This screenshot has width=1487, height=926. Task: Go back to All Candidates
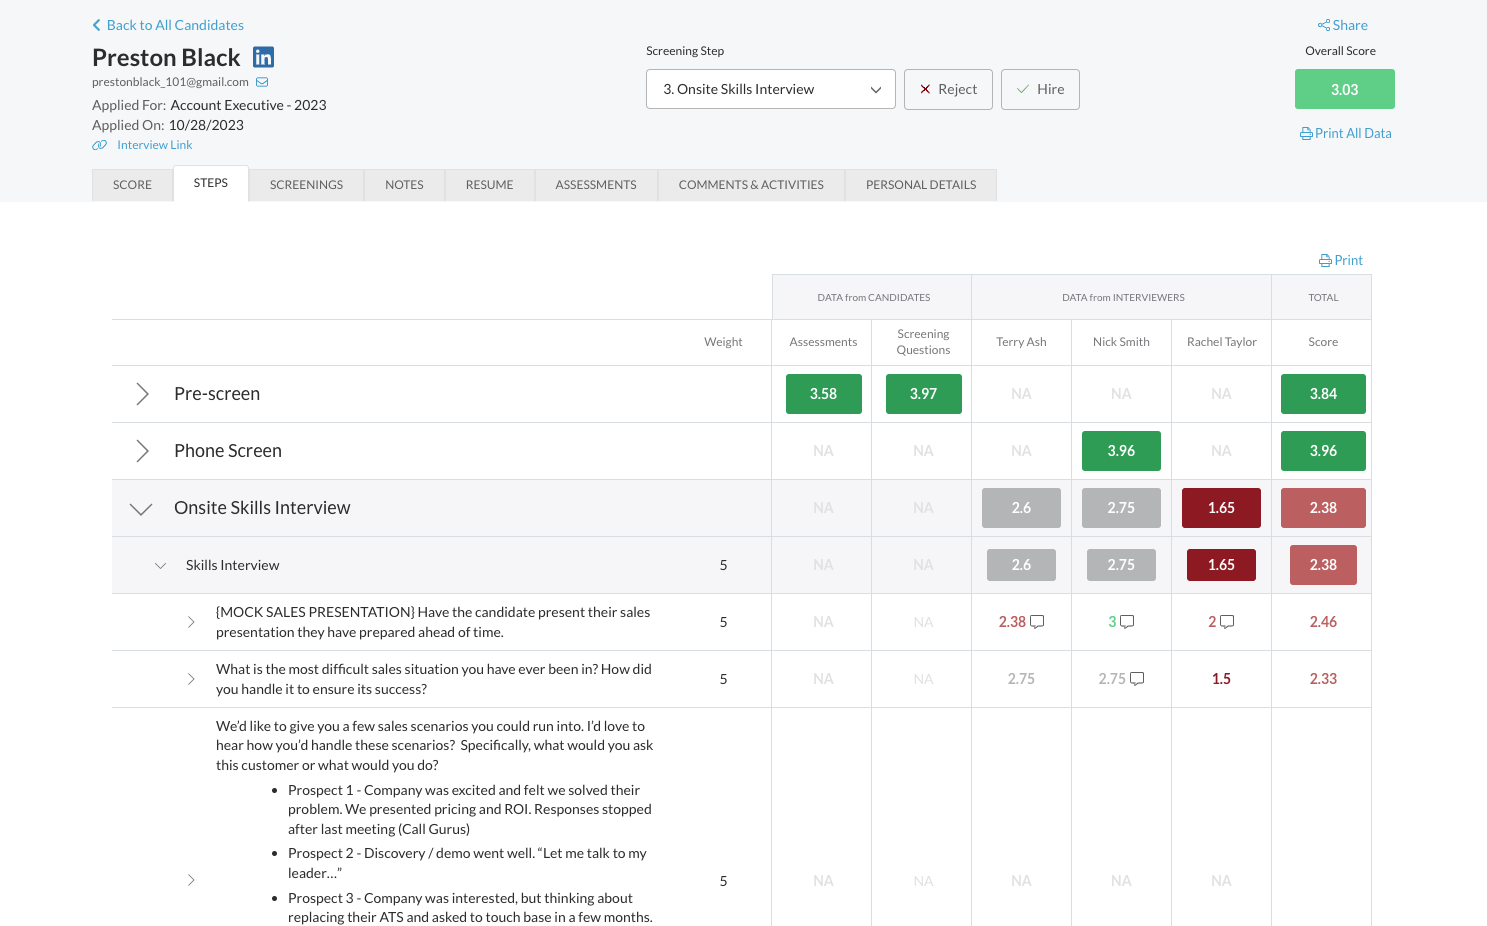click(168, 25)
